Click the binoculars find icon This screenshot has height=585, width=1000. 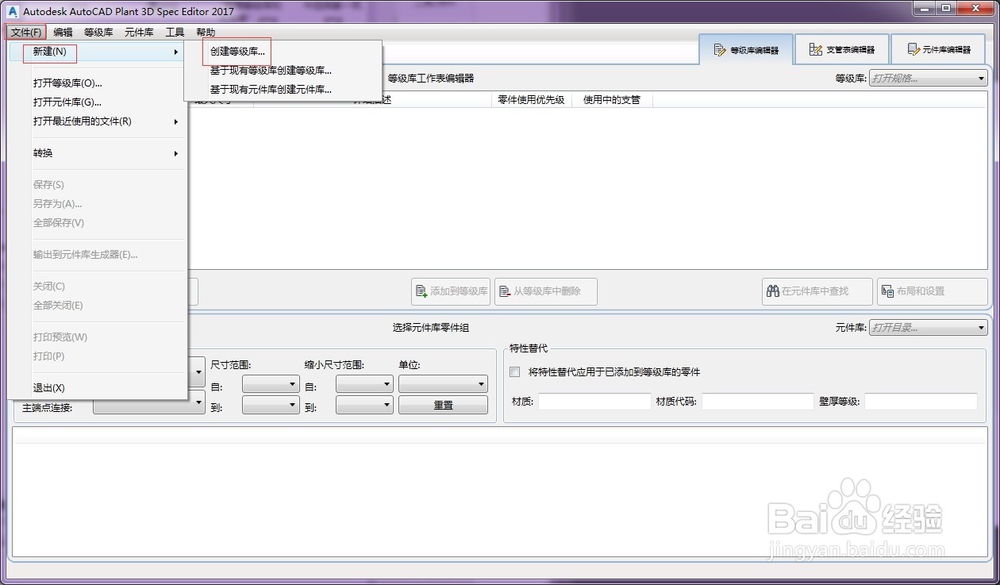coord(773,292)
